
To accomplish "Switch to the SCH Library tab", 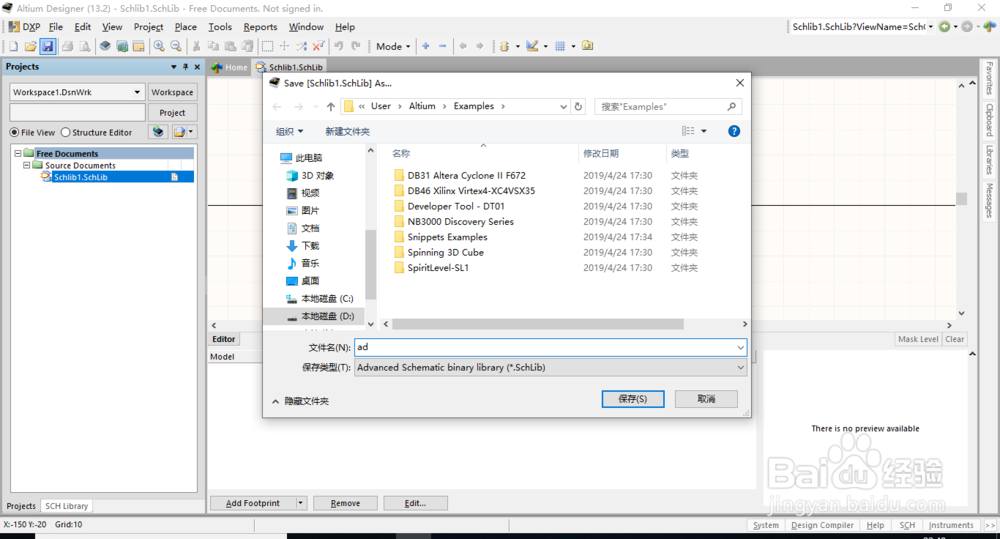I will pos(66,506).
